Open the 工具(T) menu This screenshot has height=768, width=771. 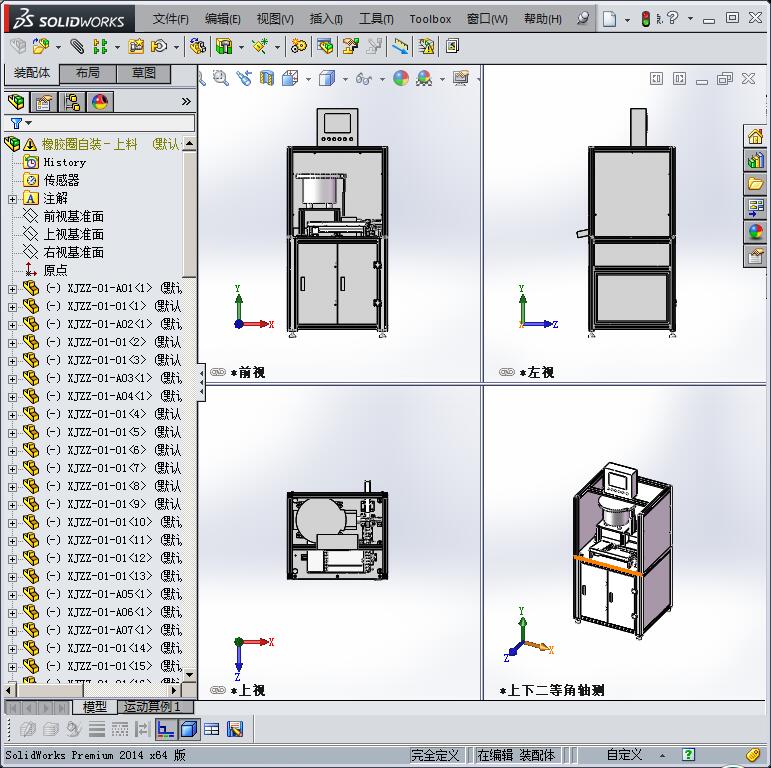pyautogui.click(x=376, y=19)
